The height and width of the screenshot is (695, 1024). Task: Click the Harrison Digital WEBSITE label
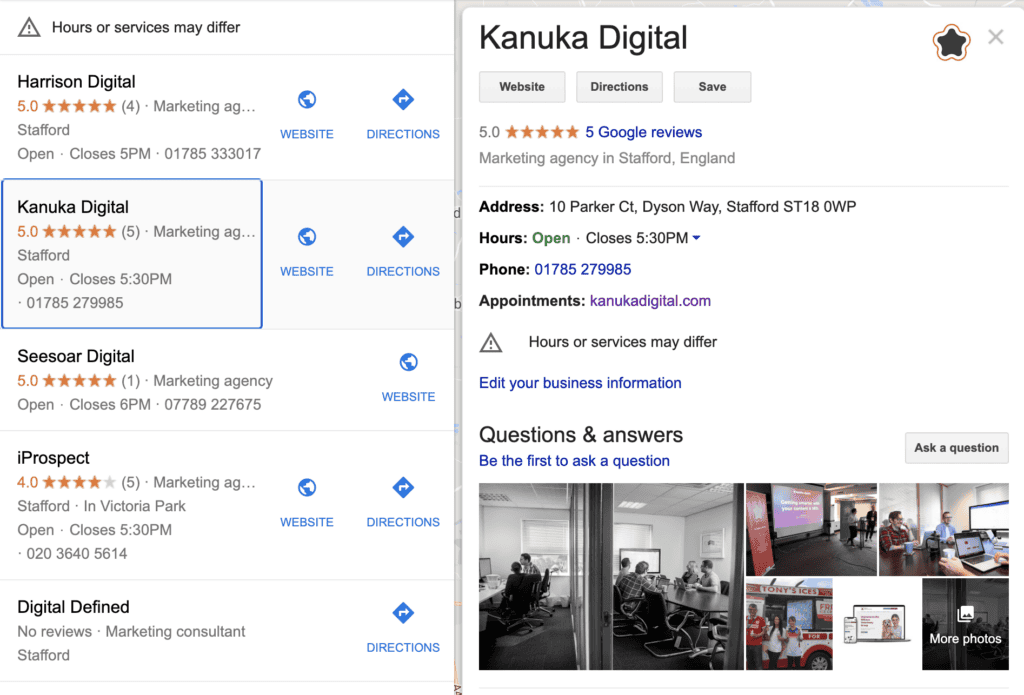pos(307,134)
